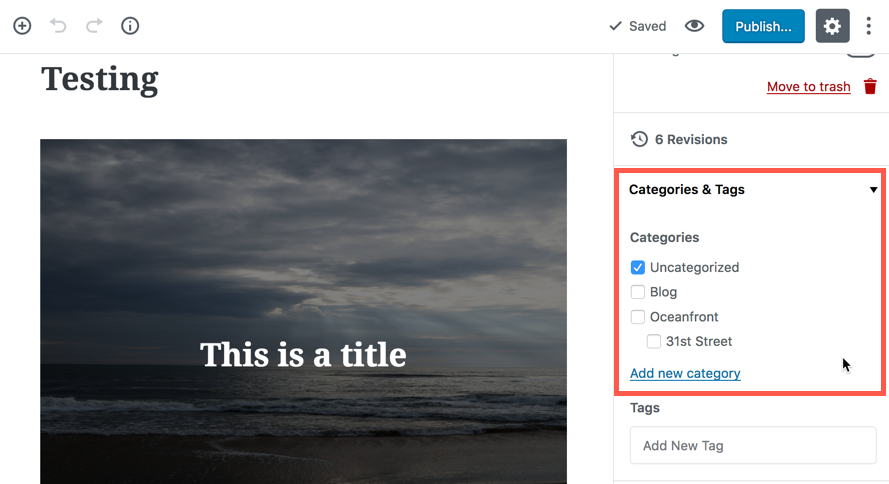Open the content structure info icon
This screenshot has height=484, width=889.
[x=130, y=26]
